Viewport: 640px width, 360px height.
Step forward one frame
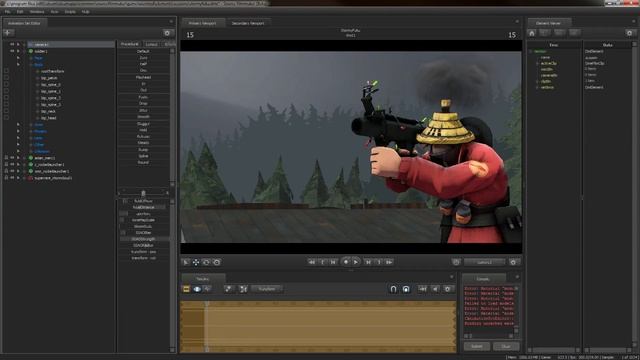coord(368,262)
